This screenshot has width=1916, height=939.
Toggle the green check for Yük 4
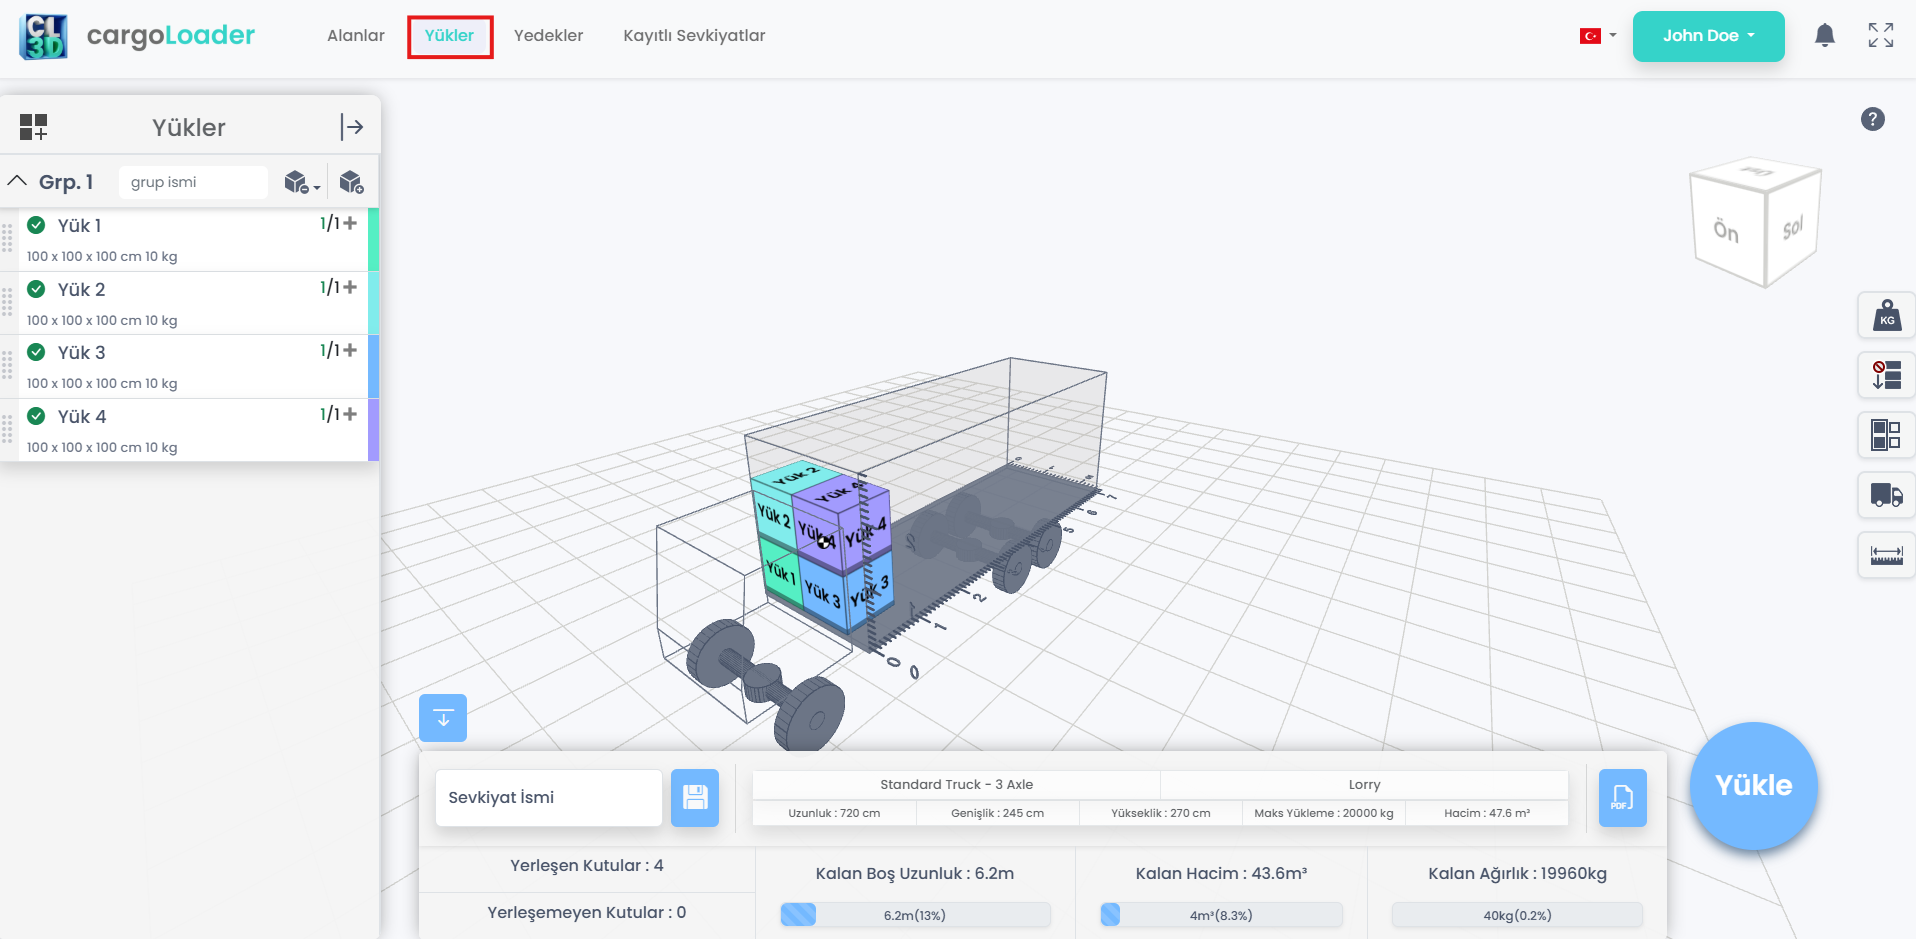point(36,416)
